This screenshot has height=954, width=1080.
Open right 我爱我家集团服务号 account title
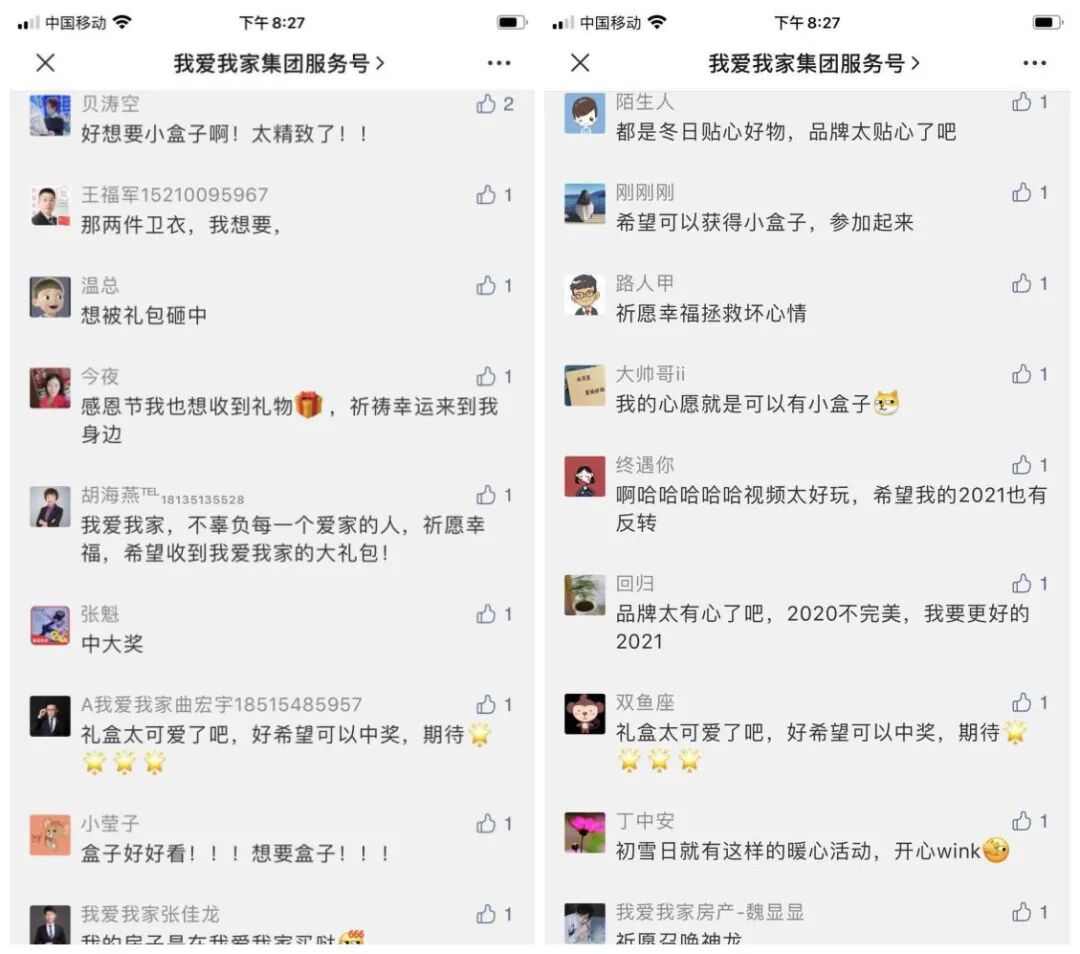[807, 63]
